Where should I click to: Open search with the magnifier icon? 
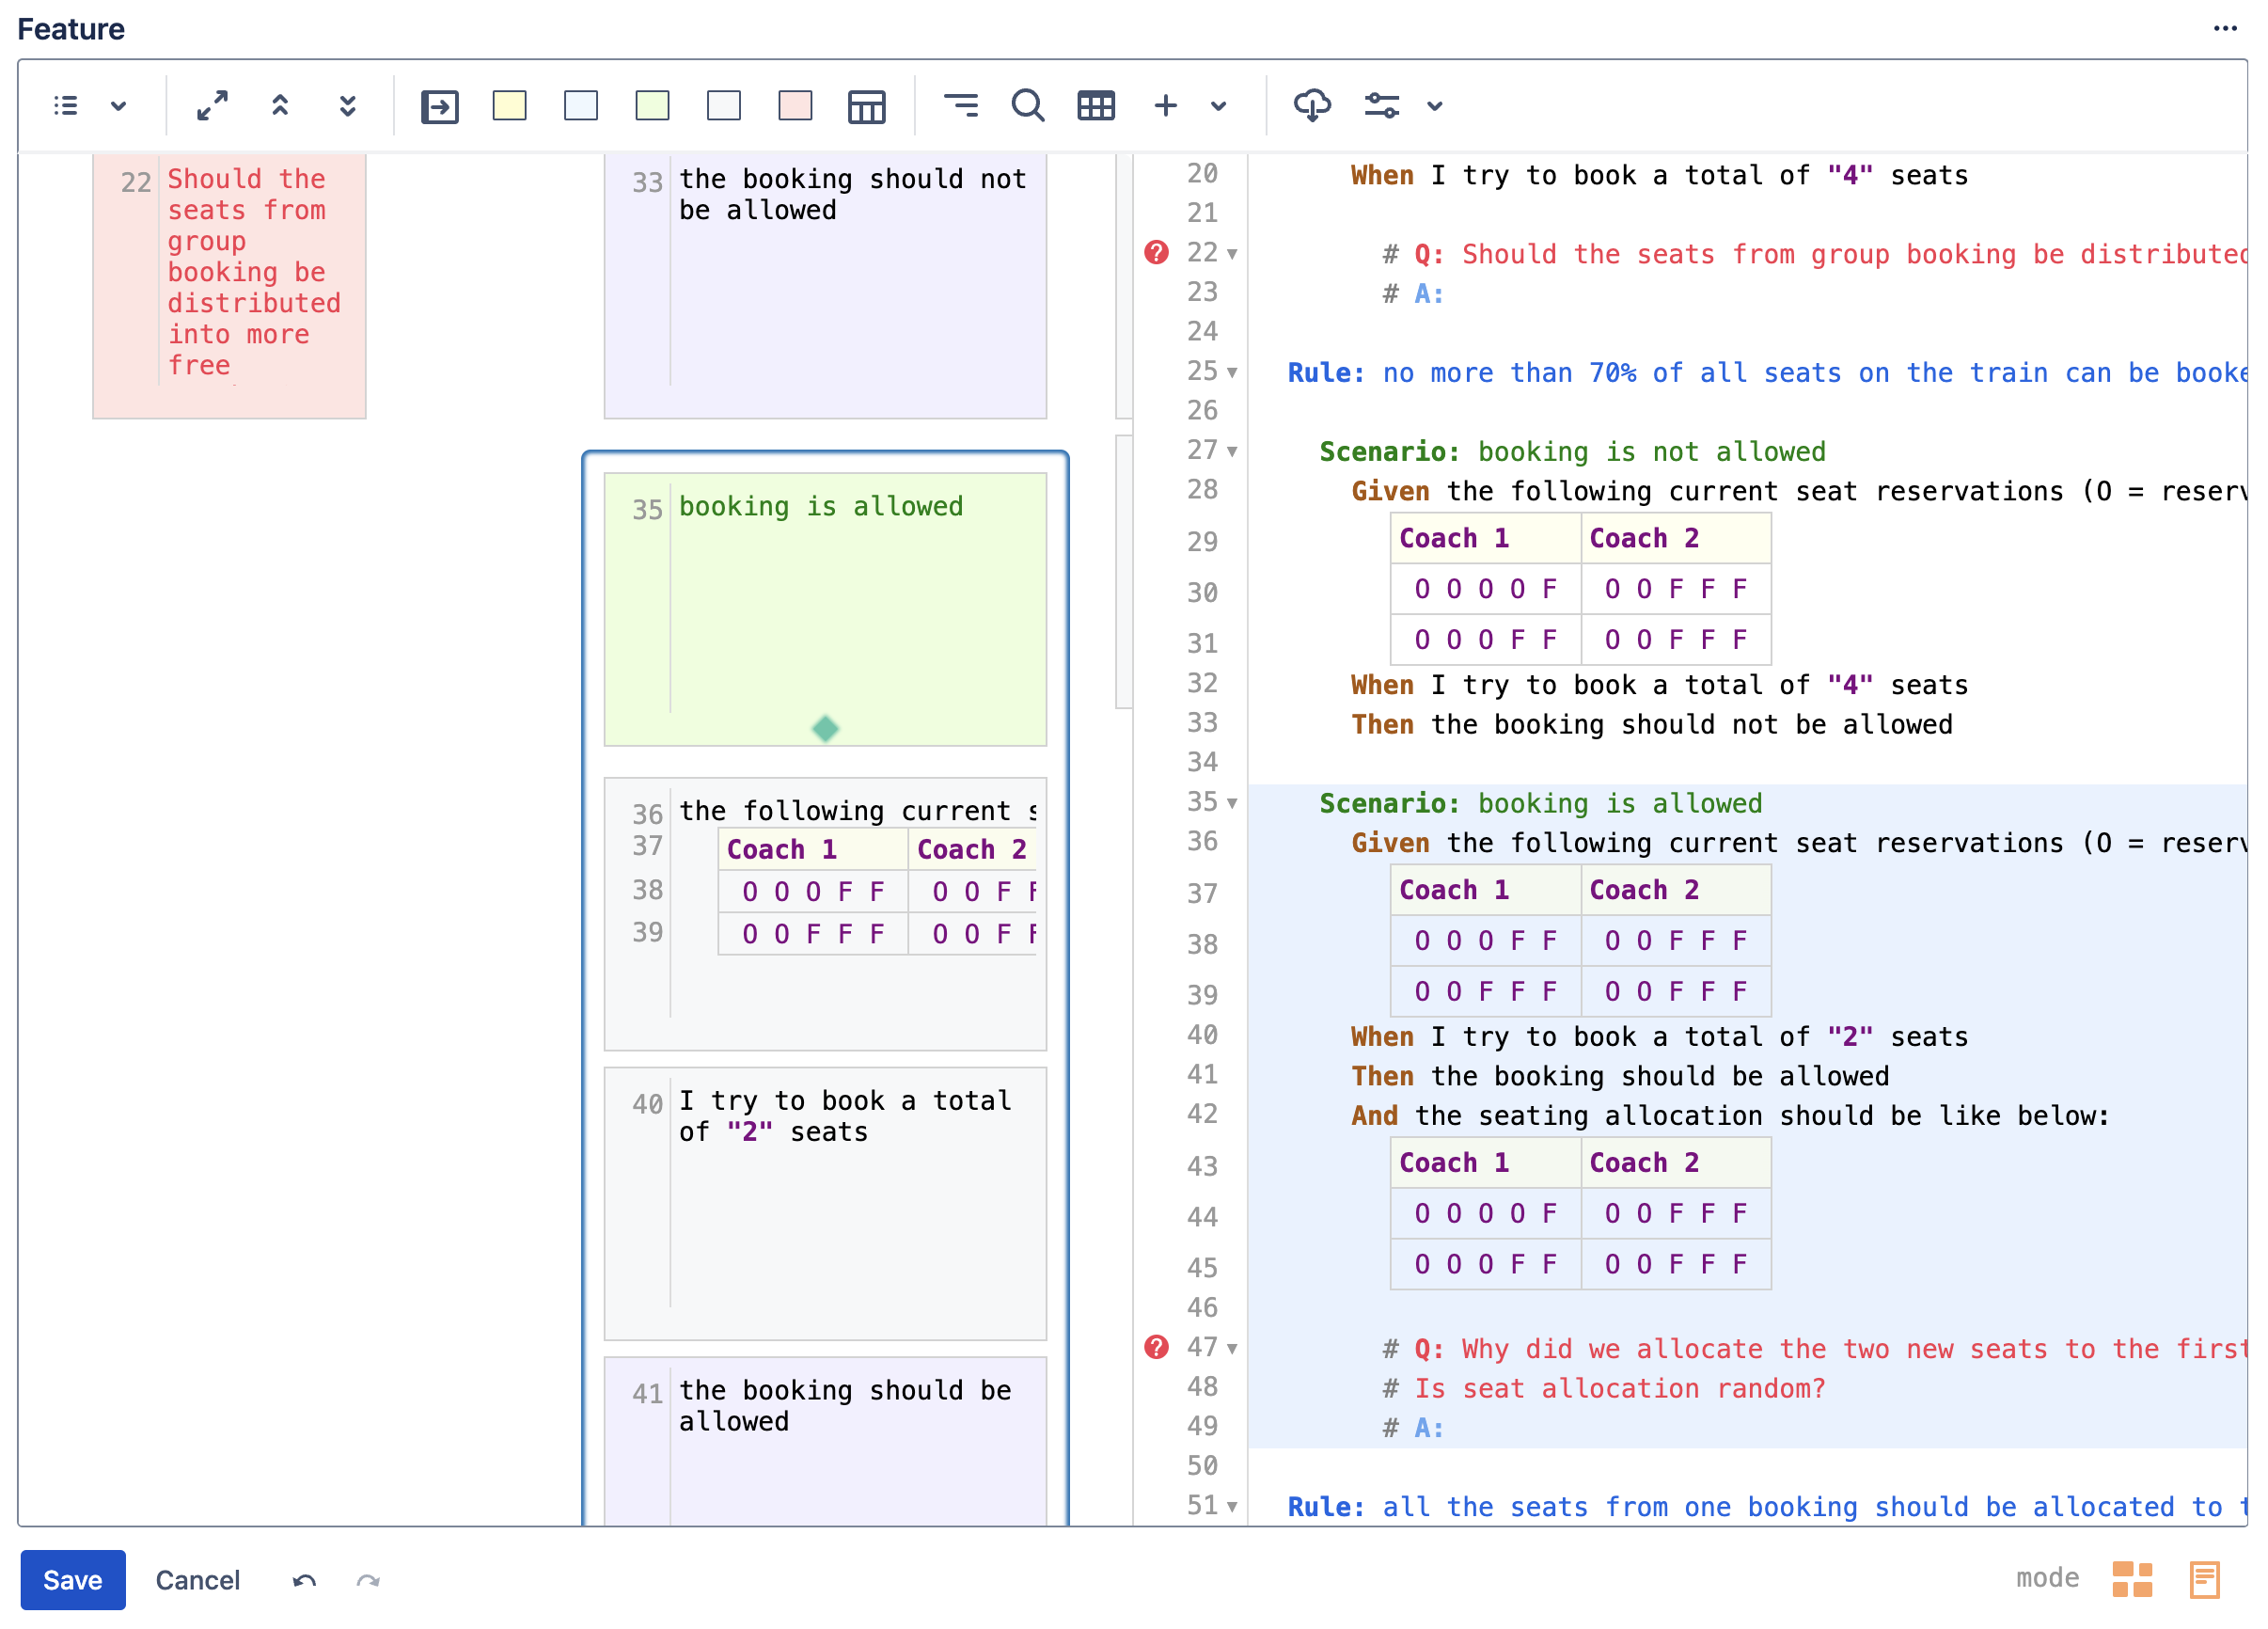click(x=1028, y=105)
